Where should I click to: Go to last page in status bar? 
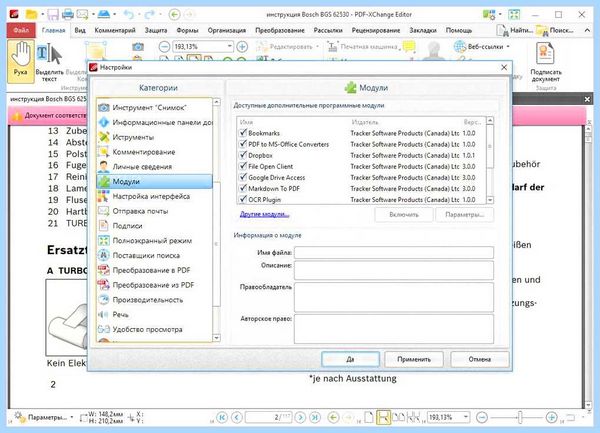point(315,417)
